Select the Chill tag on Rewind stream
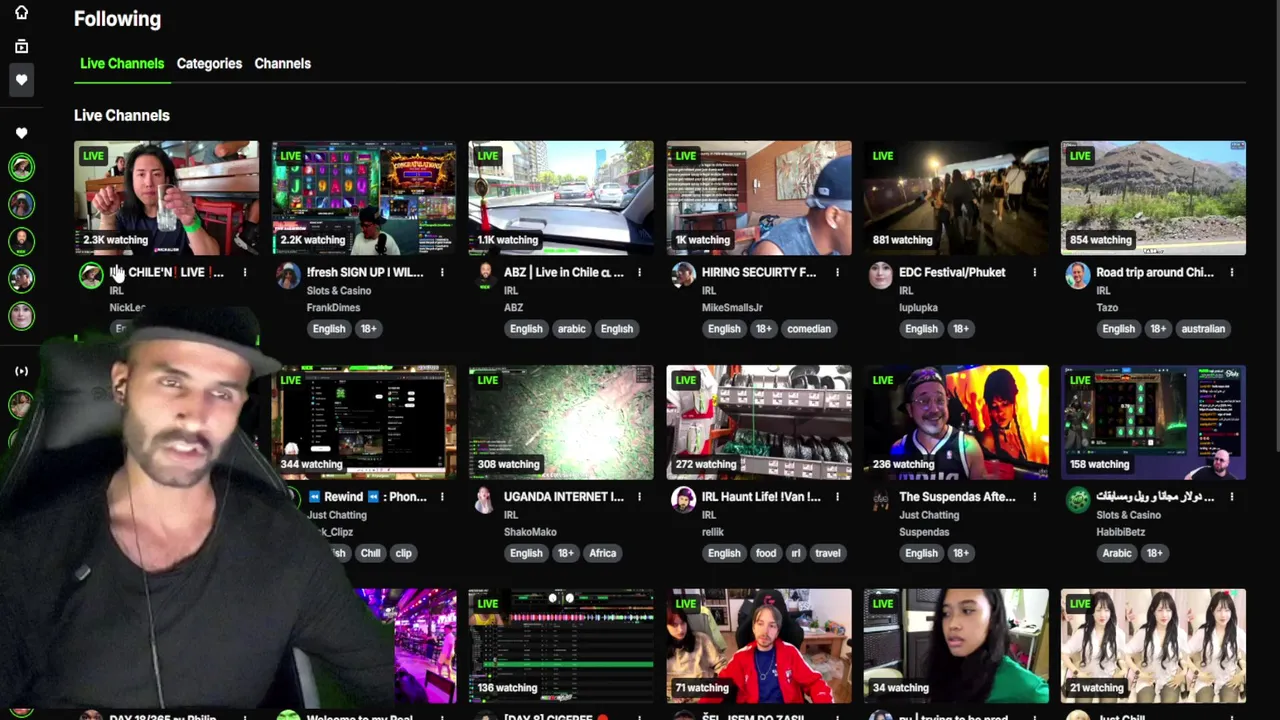This screenshot has height=720, width=1280. 370,553
